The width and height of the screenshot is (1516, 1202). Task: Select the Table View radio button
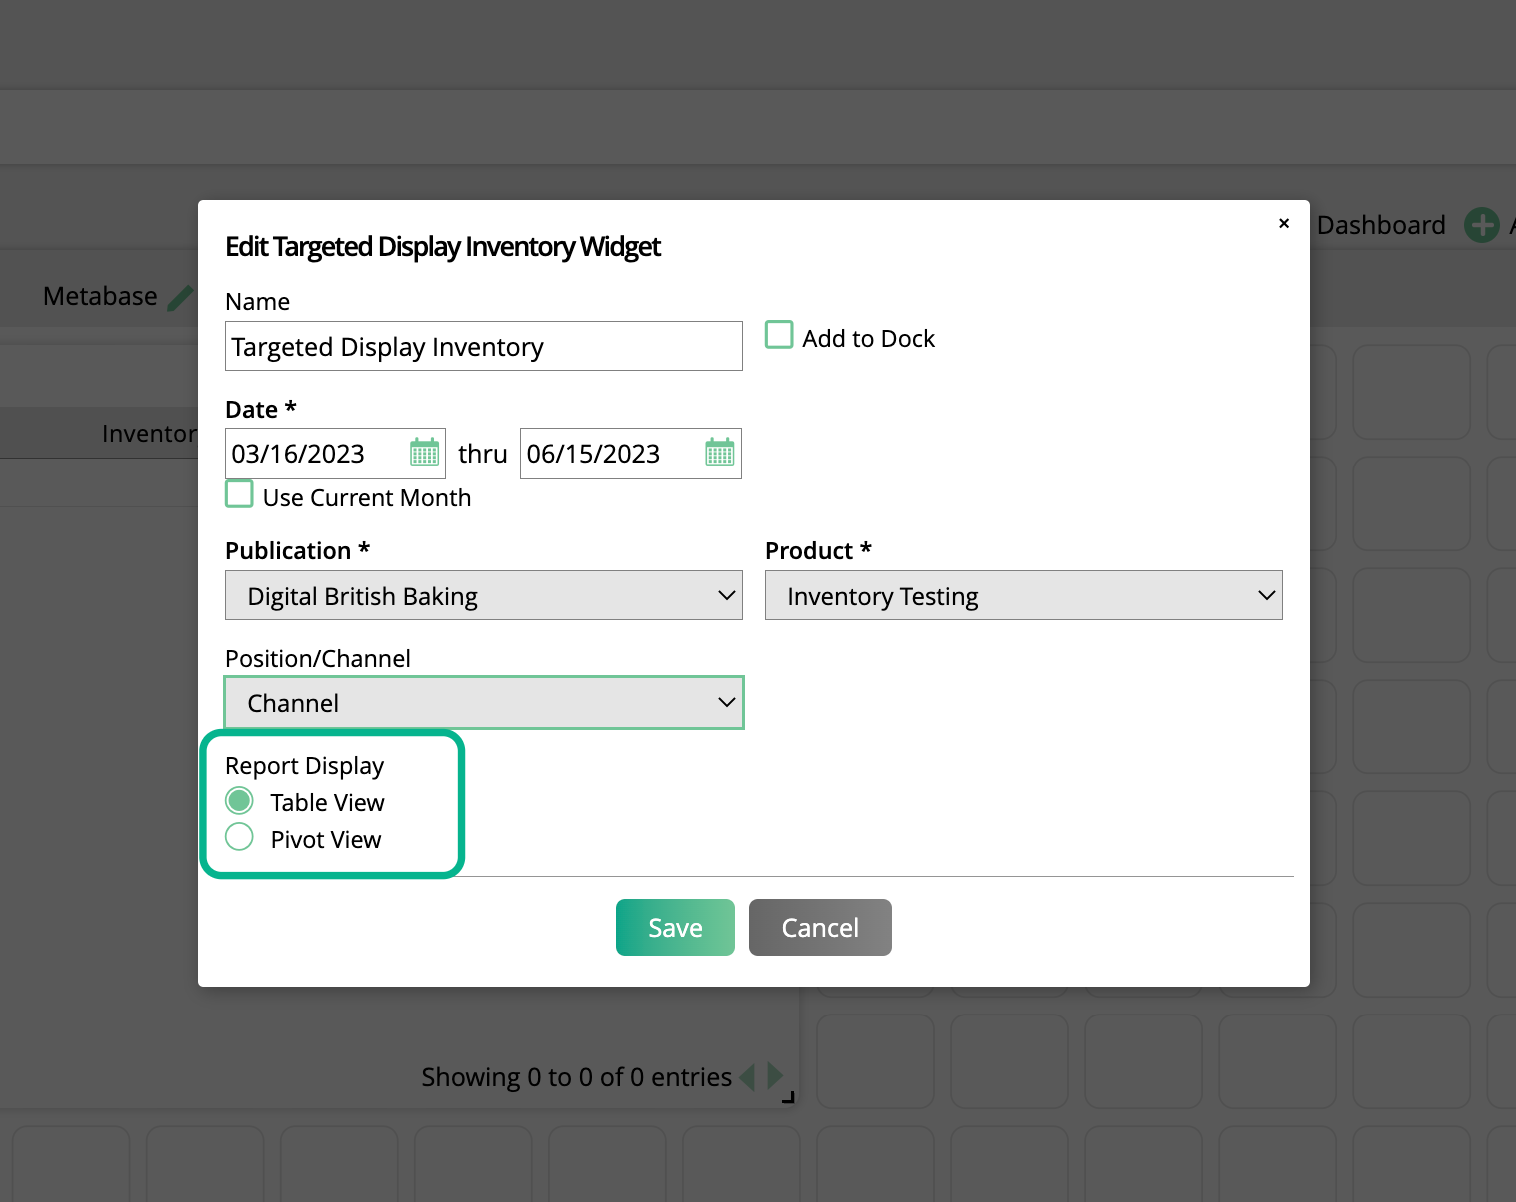pos(239,800)
